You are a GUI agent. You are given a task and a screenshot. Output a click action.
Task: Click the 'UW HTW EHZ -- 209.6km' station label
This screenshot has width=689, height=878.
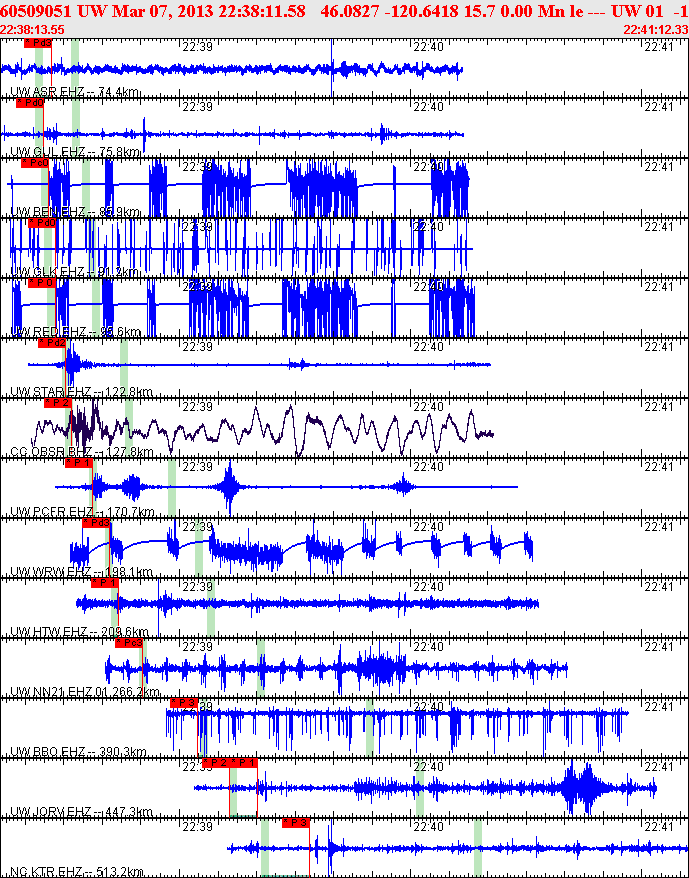coord(80,632)
